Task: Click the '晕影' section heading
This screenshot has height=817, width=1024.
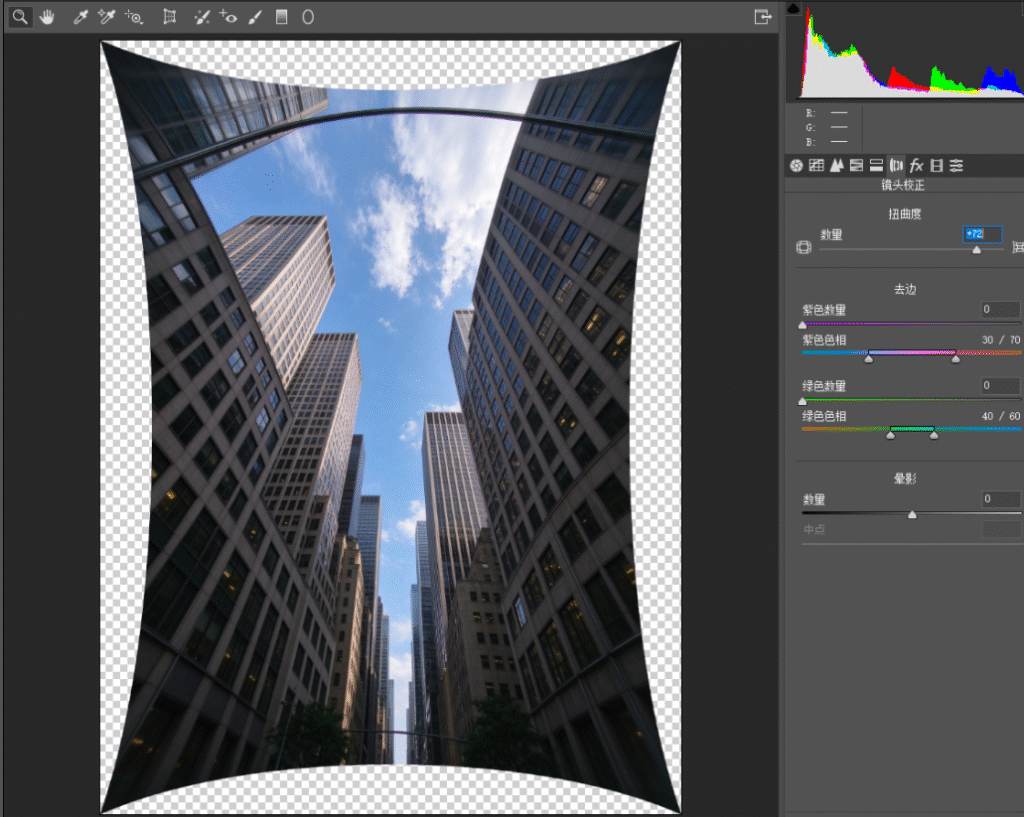Action: click(x=904, y=479)
